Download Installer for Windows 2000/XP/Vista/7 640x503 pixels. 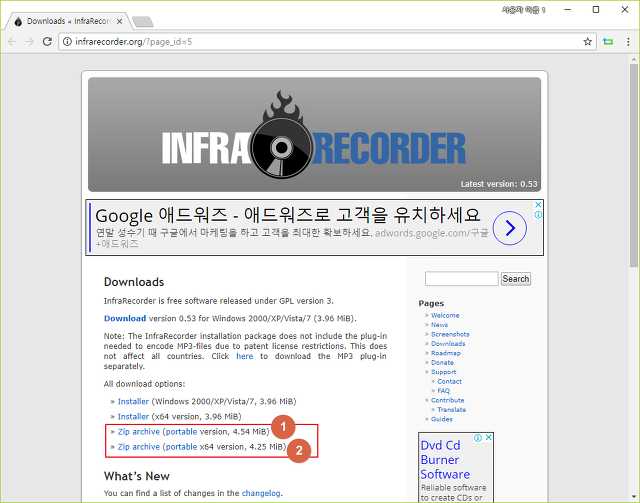coord(133,401)
